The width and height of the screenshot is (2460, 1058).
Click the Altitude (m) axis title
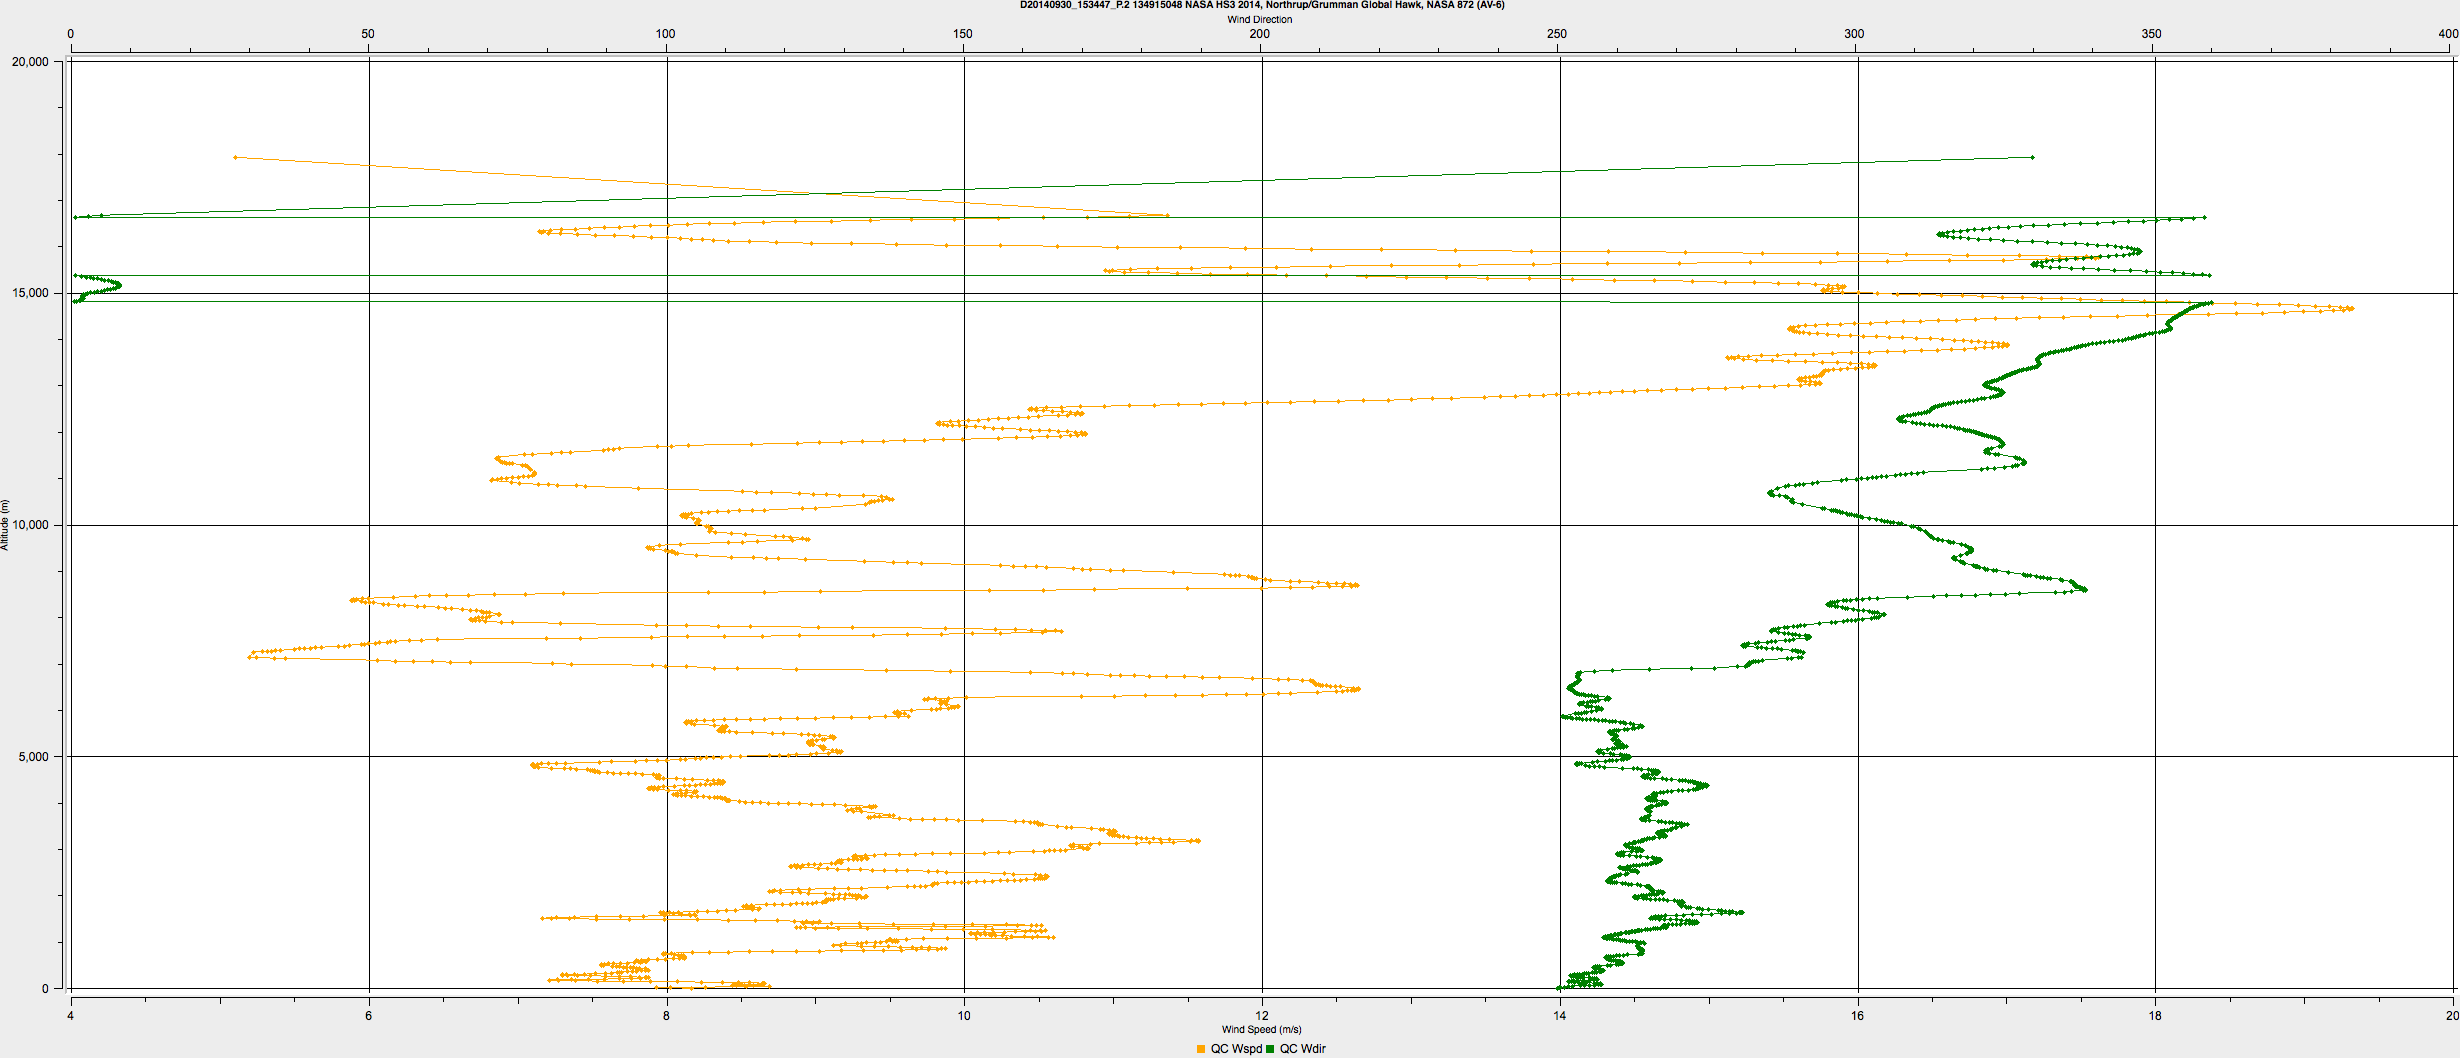5,525
